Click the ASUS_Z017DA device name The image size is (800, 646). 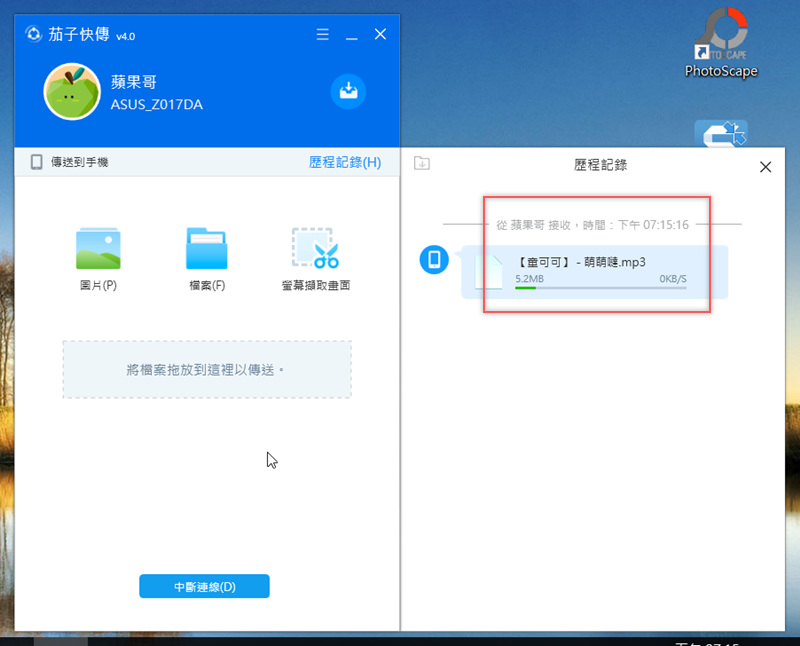(x=157, y=105)
